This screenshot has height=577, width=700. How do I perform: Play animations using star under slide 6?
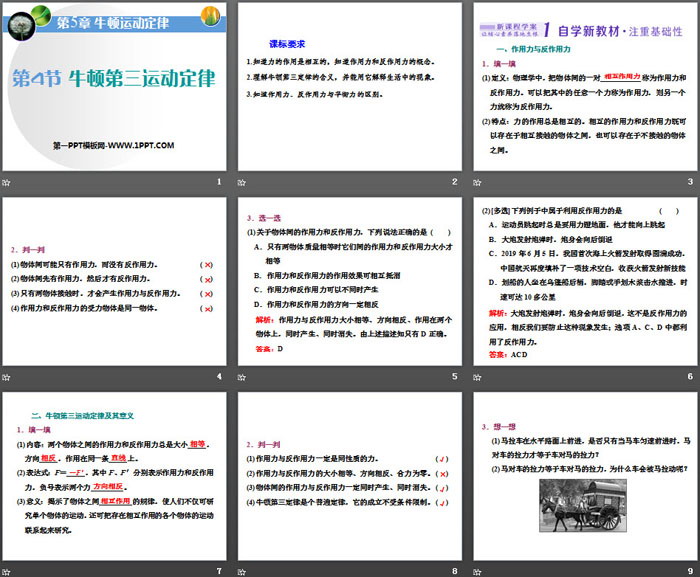pos(475,376)
